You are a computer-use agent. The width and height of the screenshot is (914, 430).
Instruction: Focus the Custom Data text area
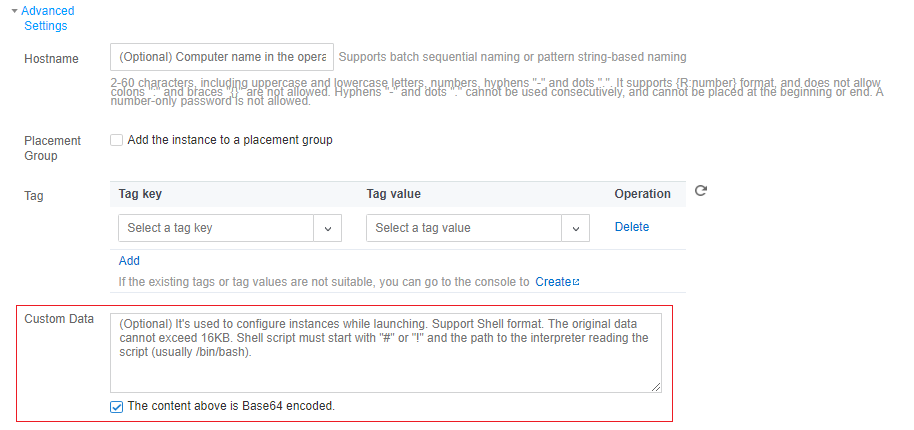[x=386, y=352]
